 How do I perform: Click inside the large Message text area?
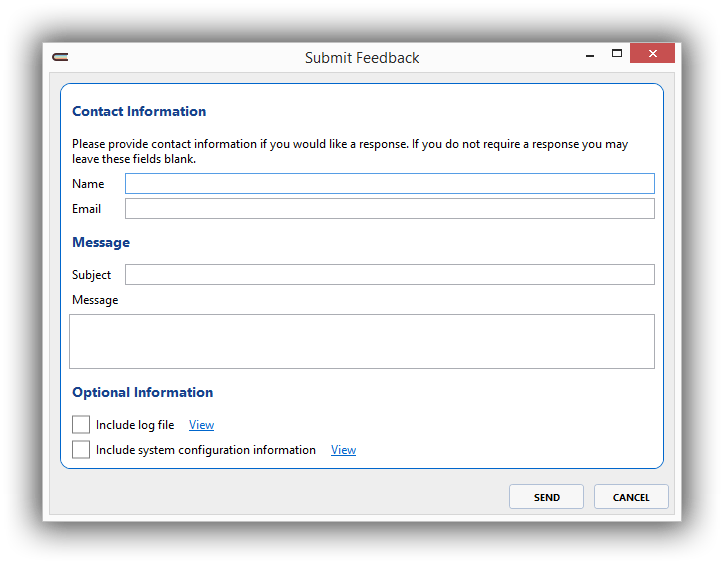pos(361,341)
